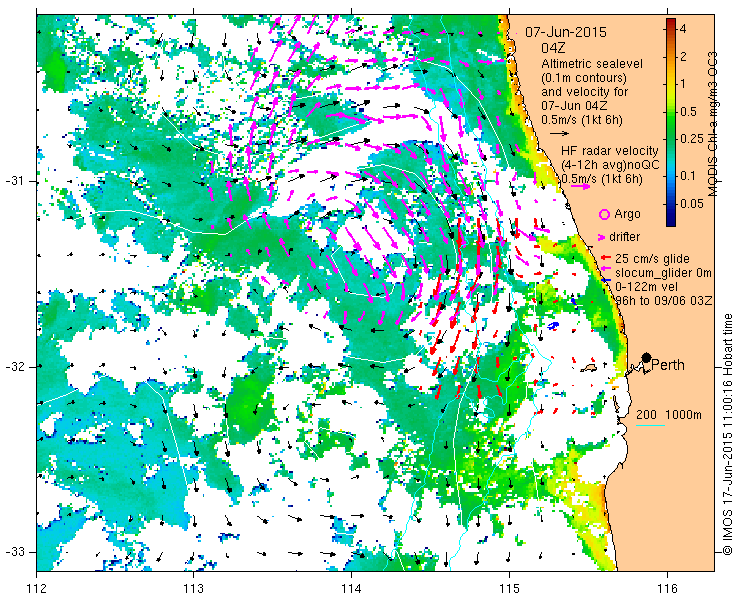Click the colorbar tick label 0.5
Screen dimensions: 740x600
coord(688,112)
